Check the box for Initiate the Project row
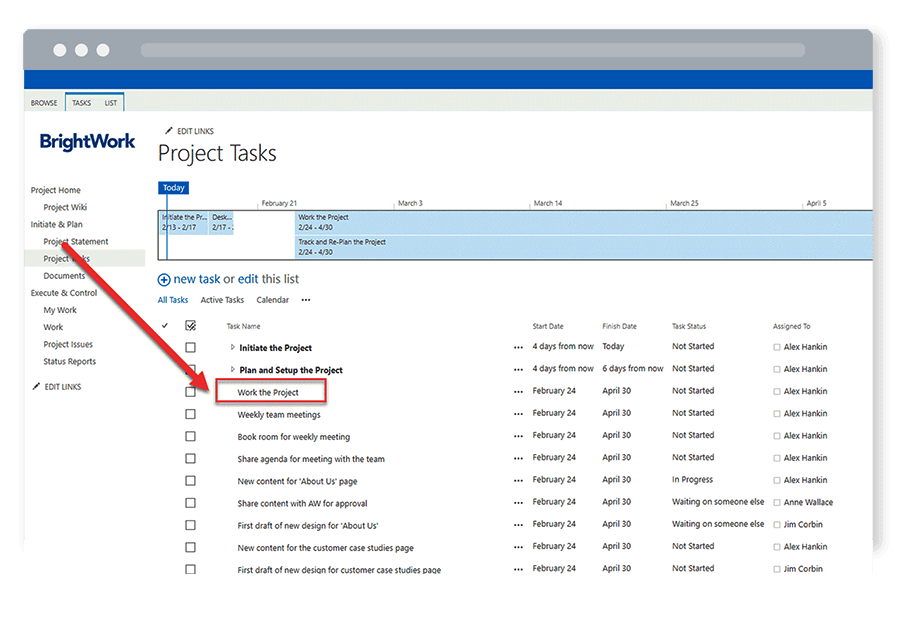 tap(190, 348)
